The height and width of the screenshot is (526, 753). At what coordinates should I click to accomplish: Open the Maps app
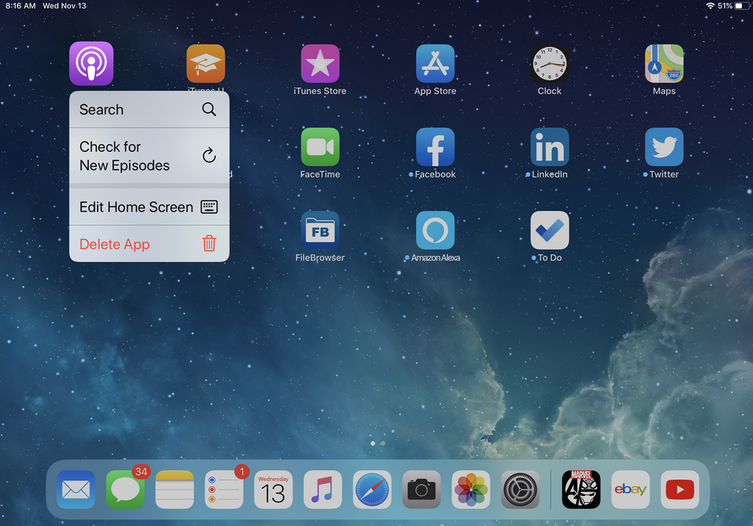click(664, 63)
